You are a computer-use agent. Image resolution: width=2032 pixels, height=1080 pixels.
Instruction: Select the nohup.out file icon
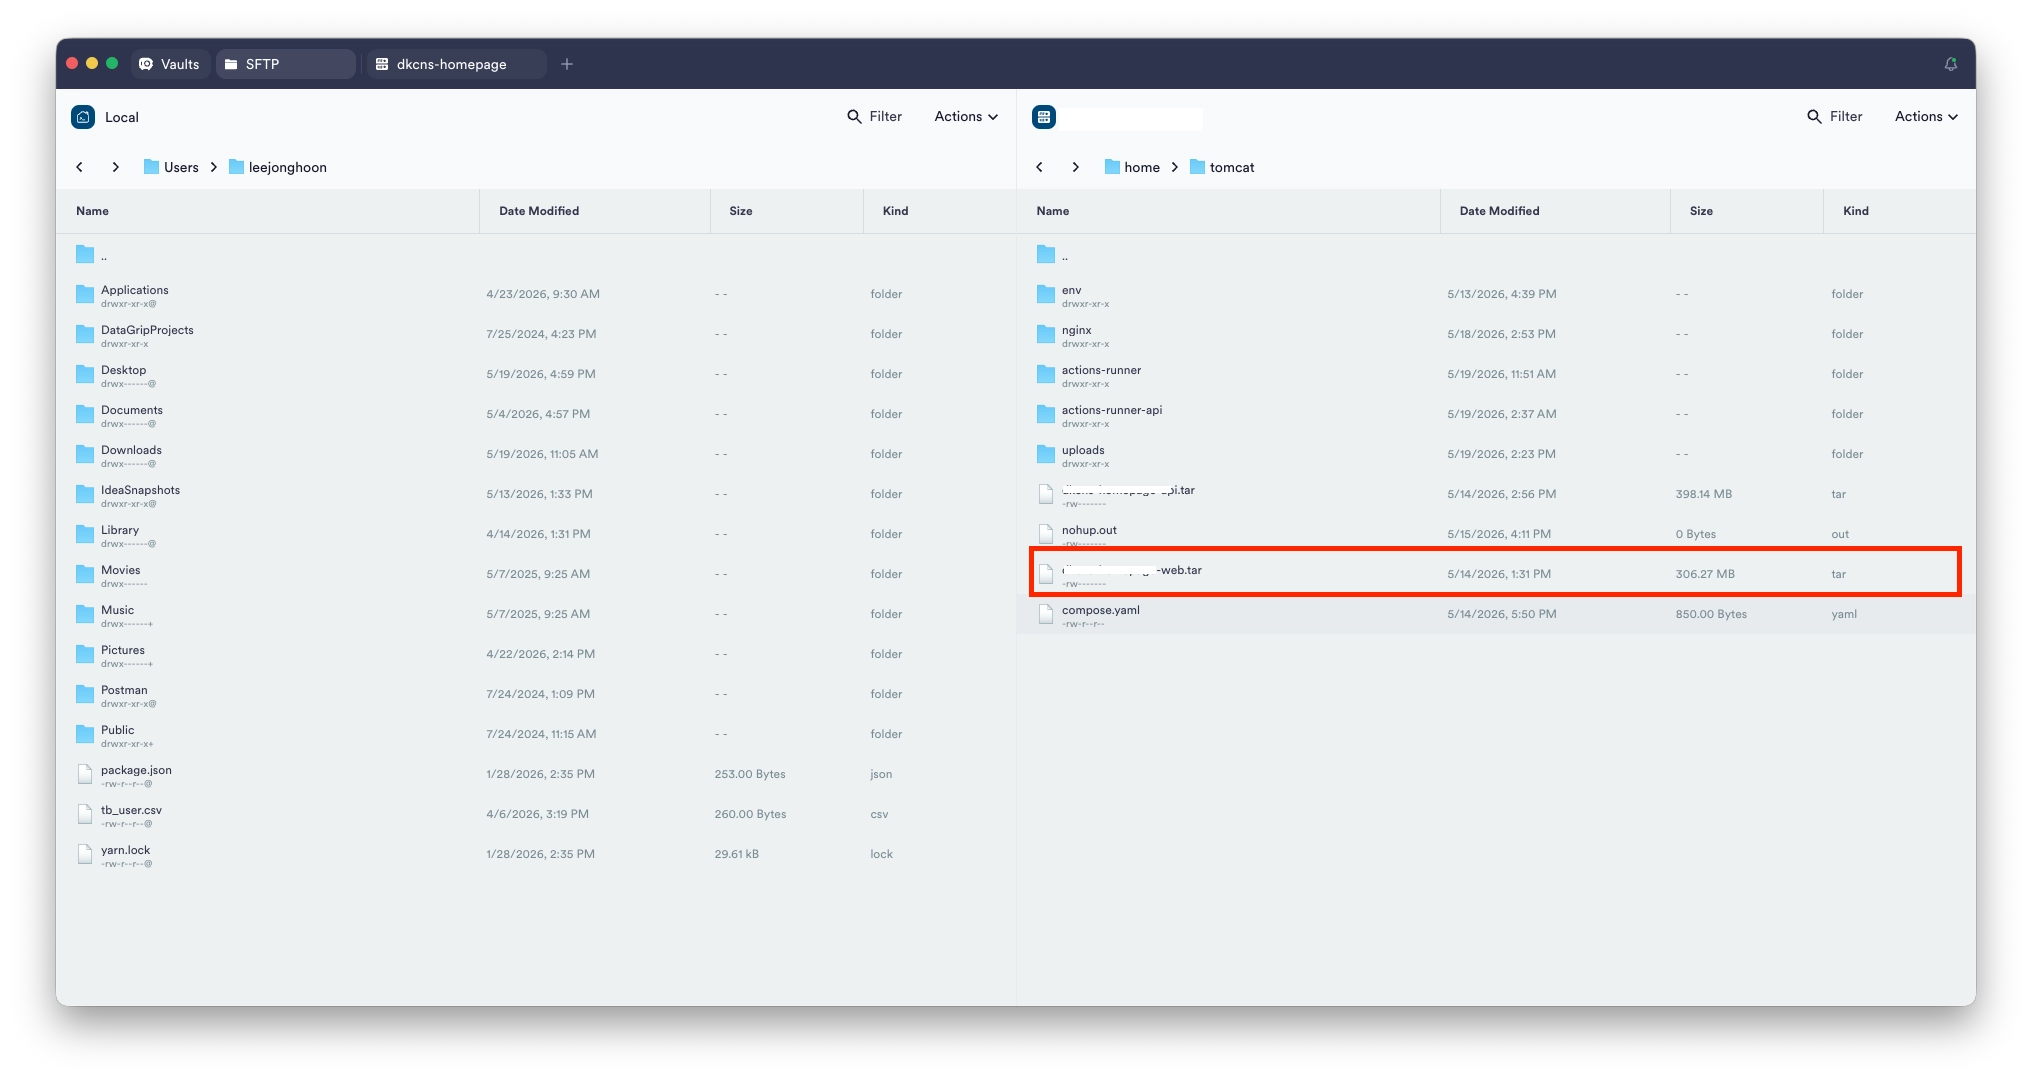point(1046,534)
